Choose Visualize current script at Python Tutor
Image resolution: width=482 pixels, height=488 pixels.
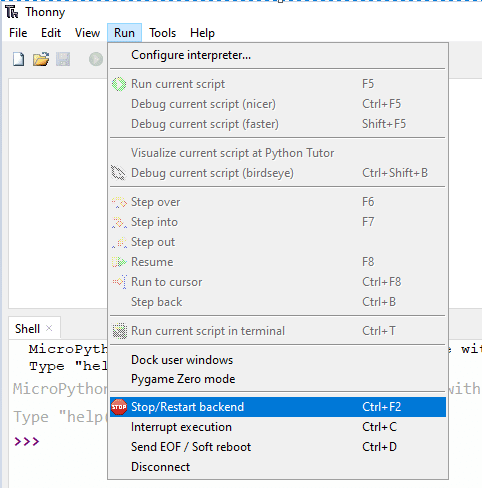pos(278,153)
